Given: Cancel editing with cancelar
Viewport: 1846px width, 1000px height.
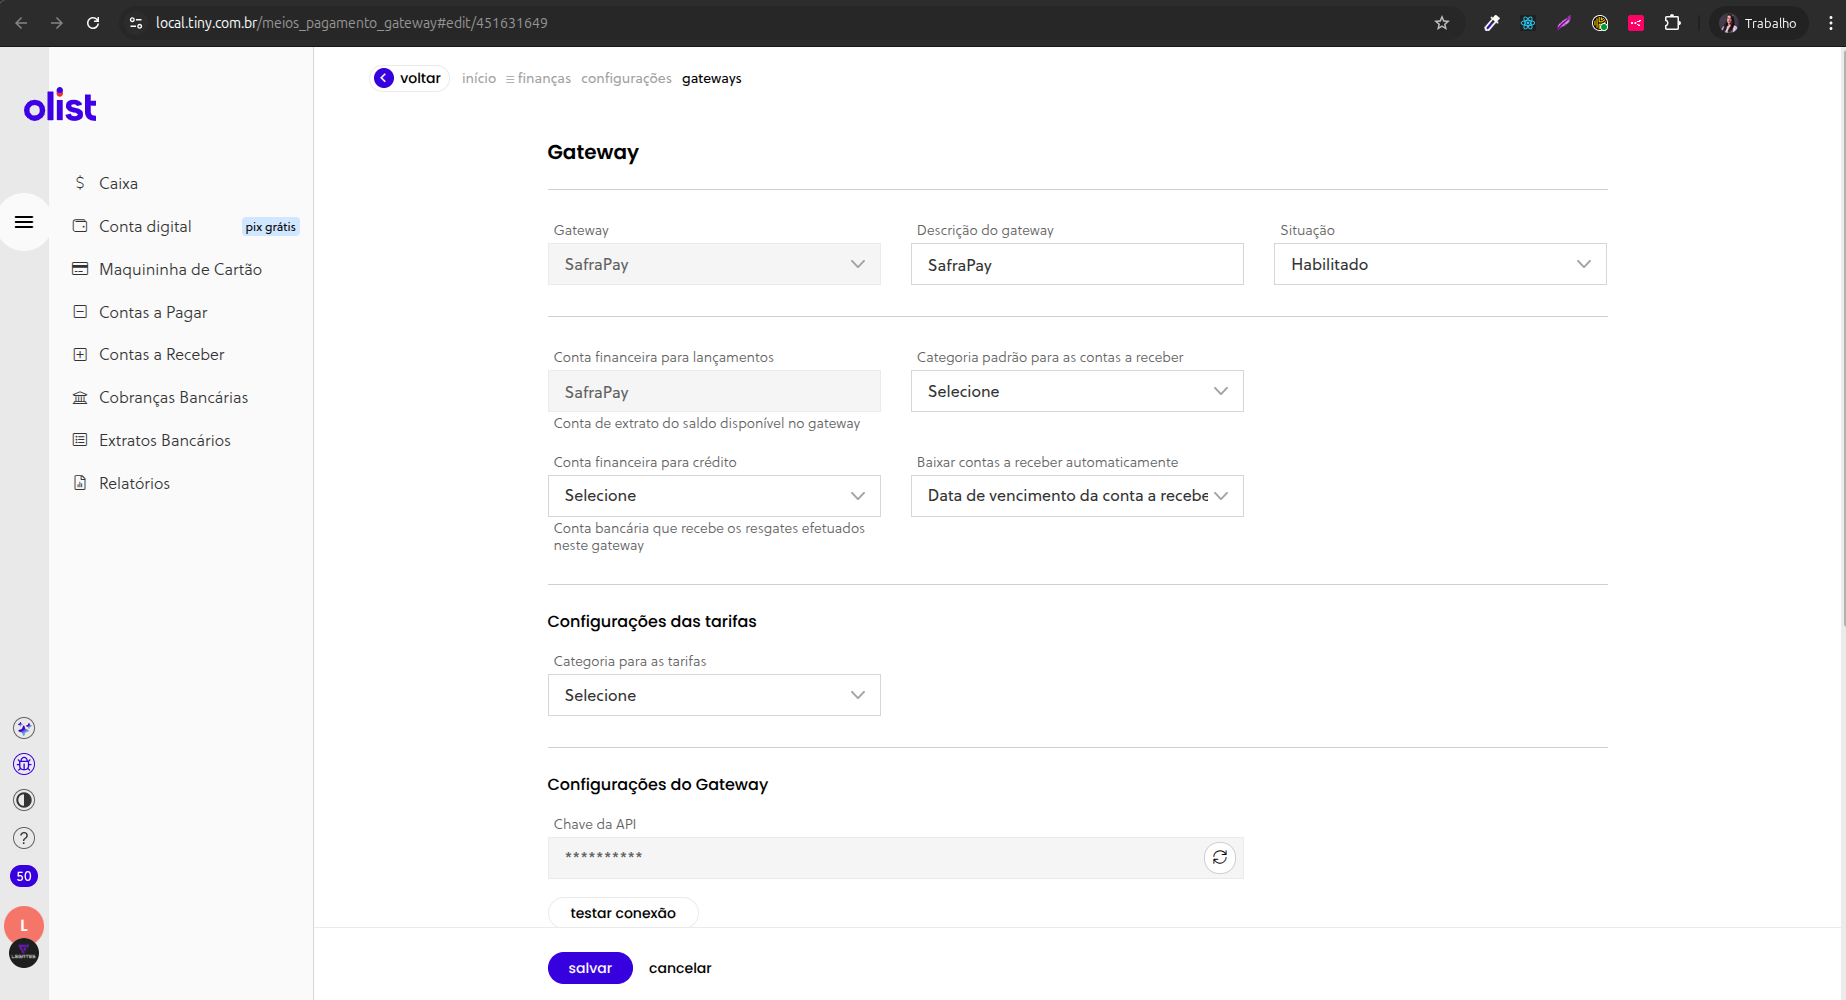Looking at the screenshot, I should (x=680, y=968).
